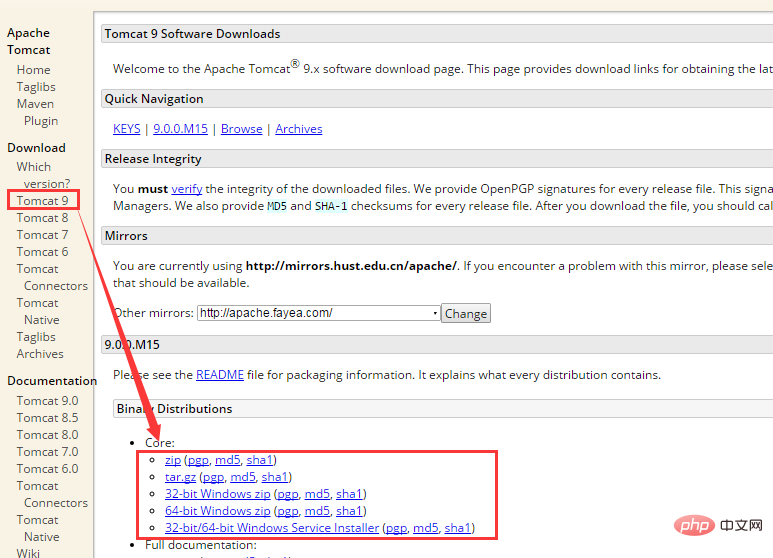Click the 'Apache Tomcat' sidebar heading

pyautogui.click(x=29, y=41)
